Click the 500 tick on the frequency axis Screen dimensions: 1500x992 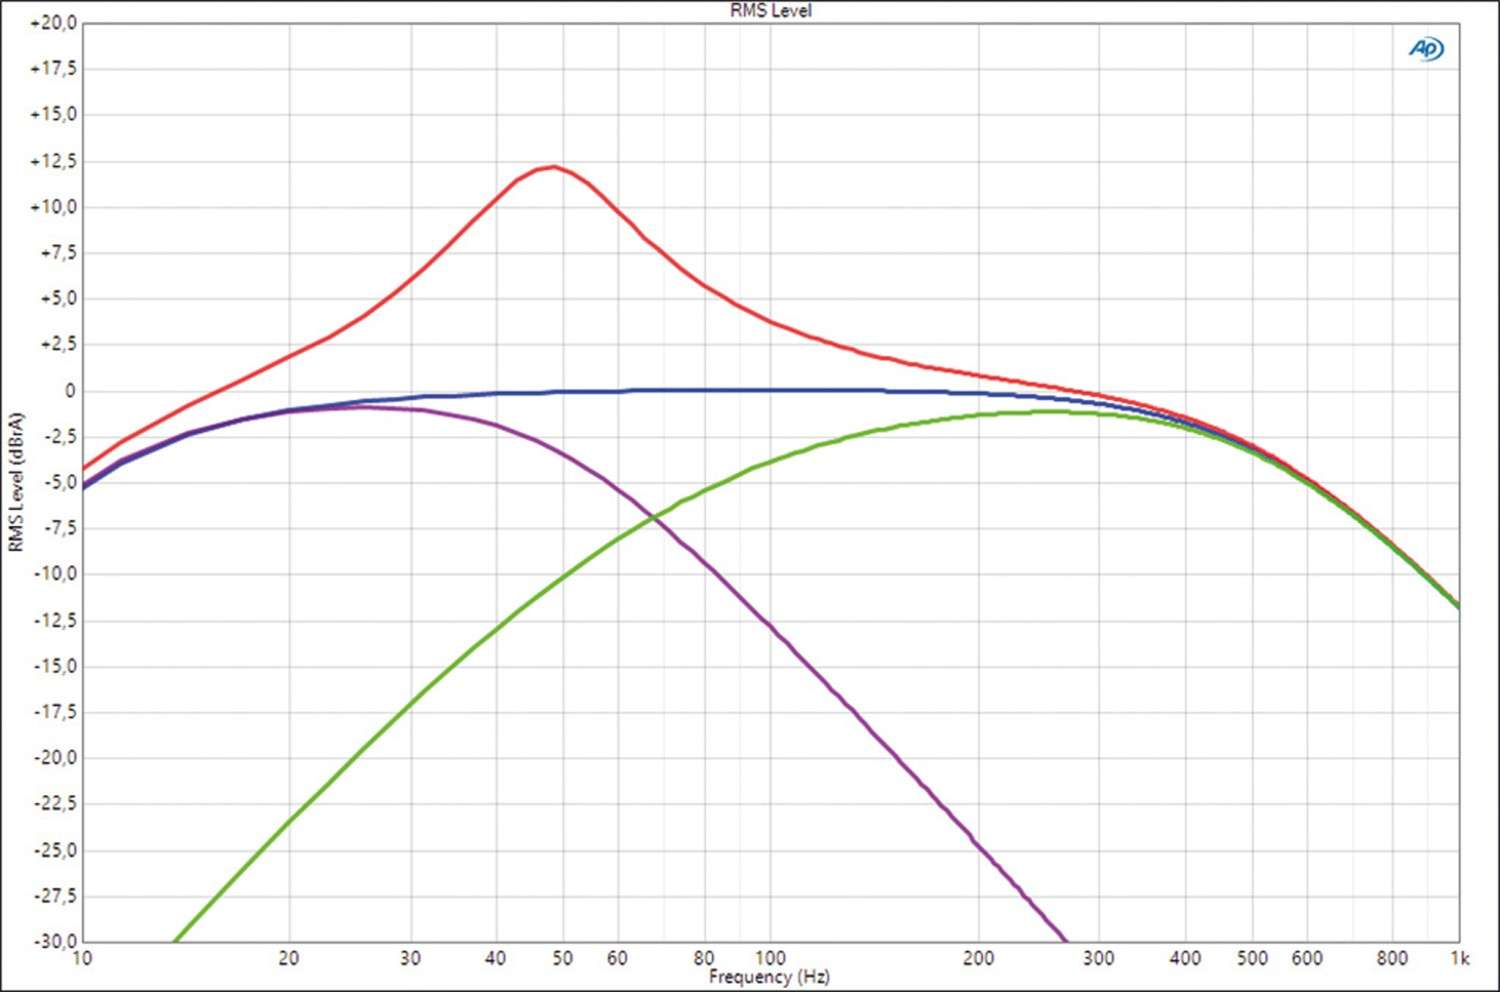(1252, 958)
